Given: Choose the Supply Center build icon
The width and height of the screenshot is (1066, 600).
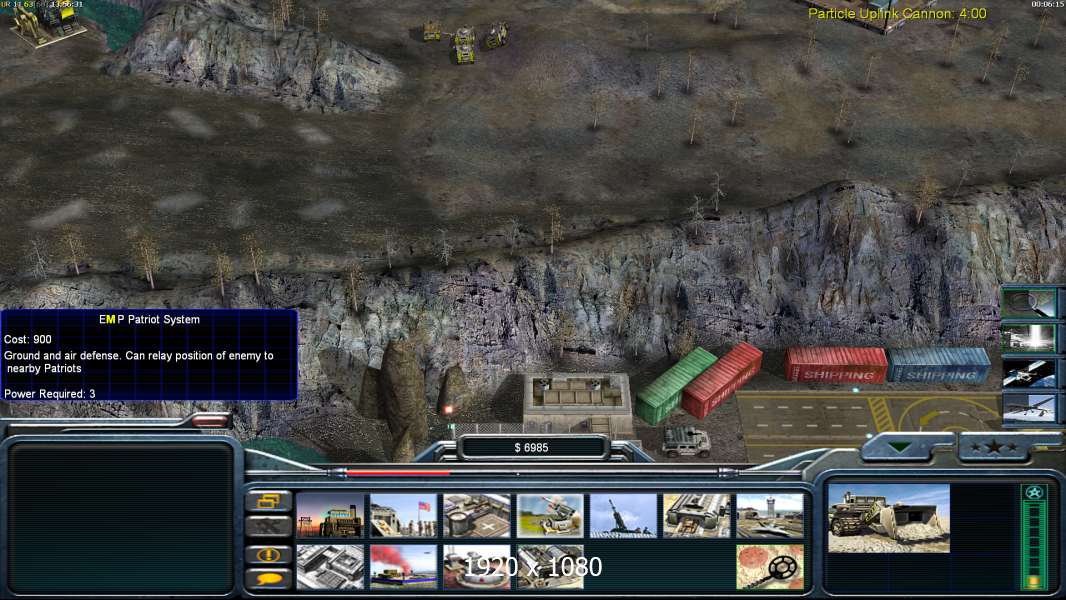Looking at the screenshot, I should tap(477, 516).
